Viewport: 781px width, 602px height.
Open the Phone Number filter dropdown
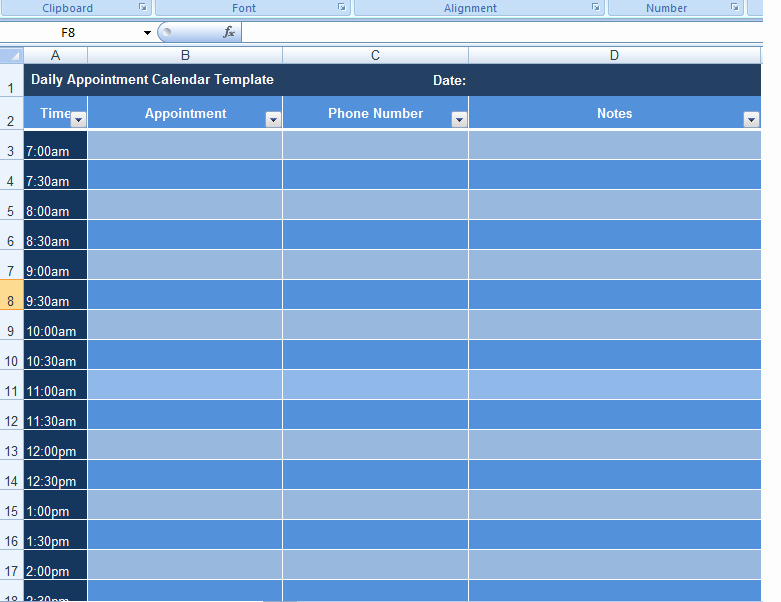click(x=459, y=120)
